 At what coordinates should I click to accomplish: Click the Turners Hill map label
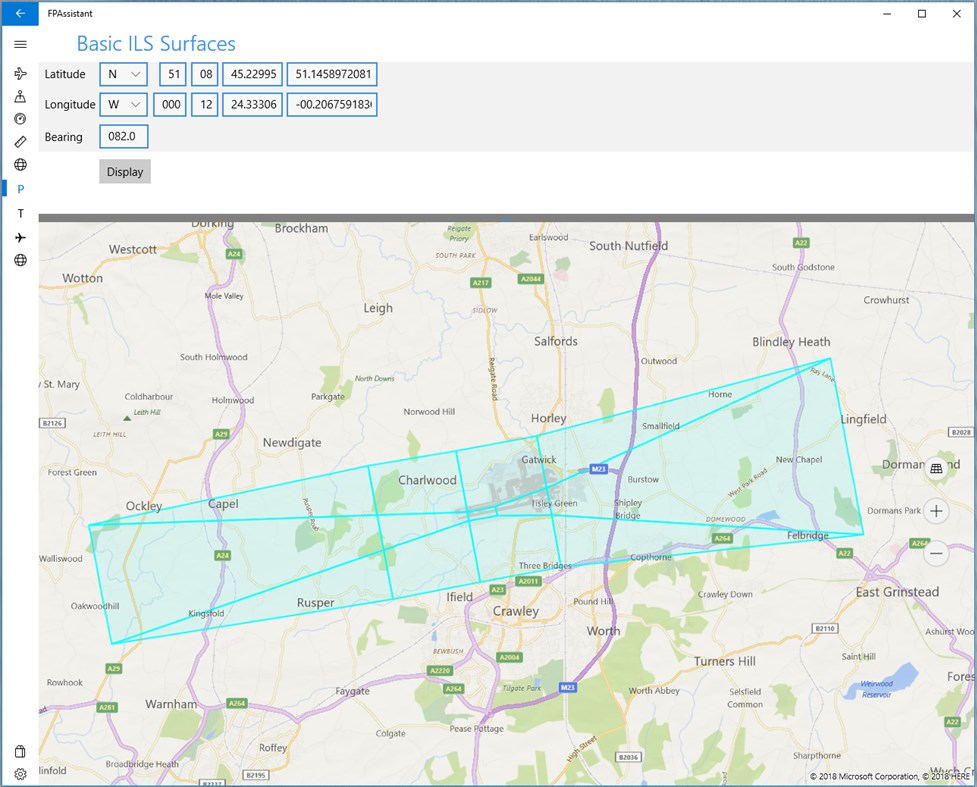725,661
